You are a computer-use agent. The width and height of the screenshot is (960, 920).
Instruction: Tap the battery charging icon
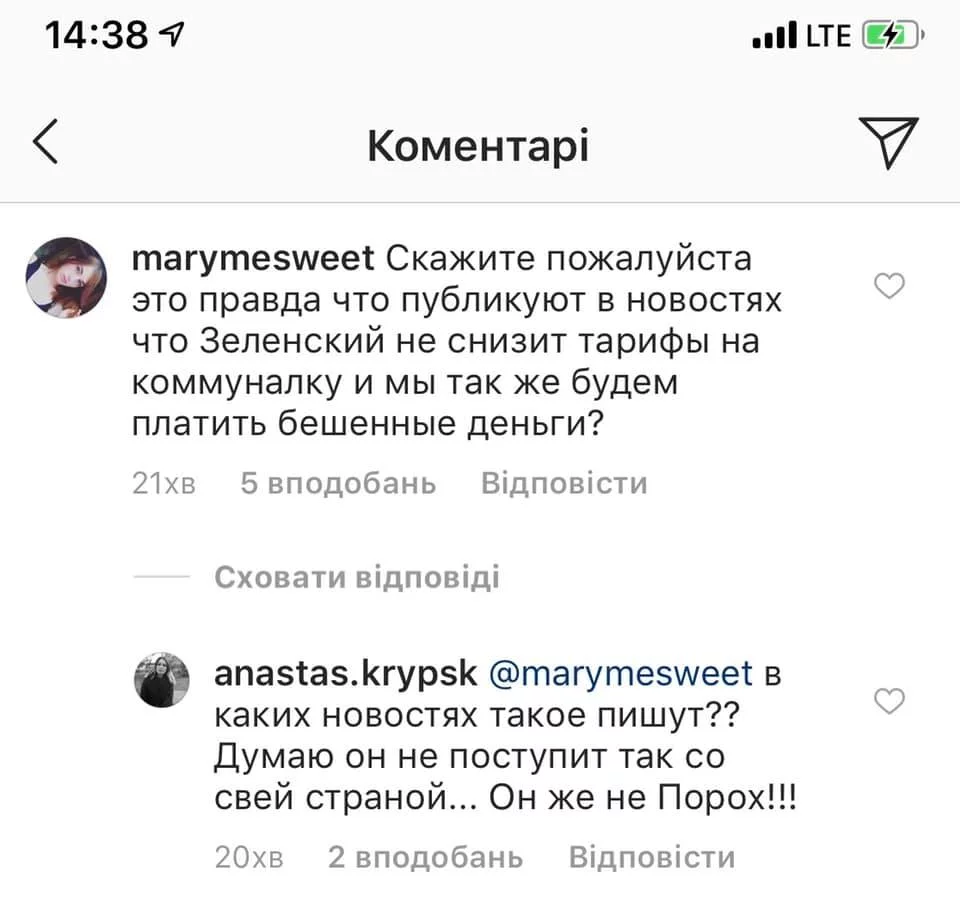[x=888, y=37]
